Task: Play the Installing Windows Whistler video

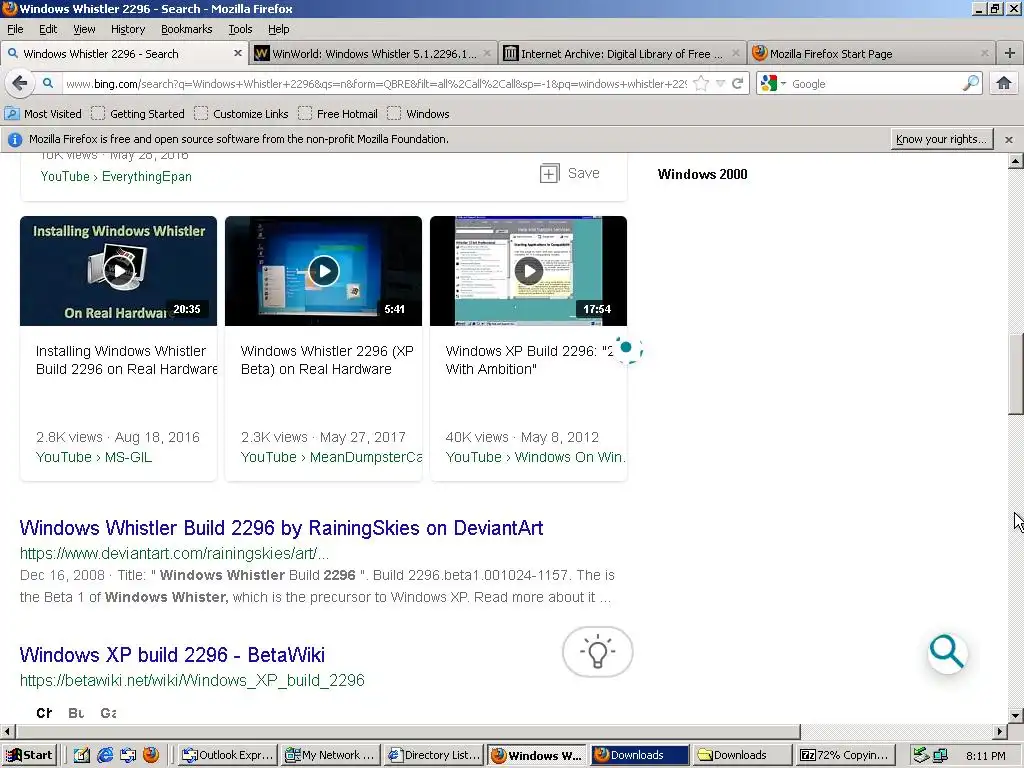Action: pos(118,270)
